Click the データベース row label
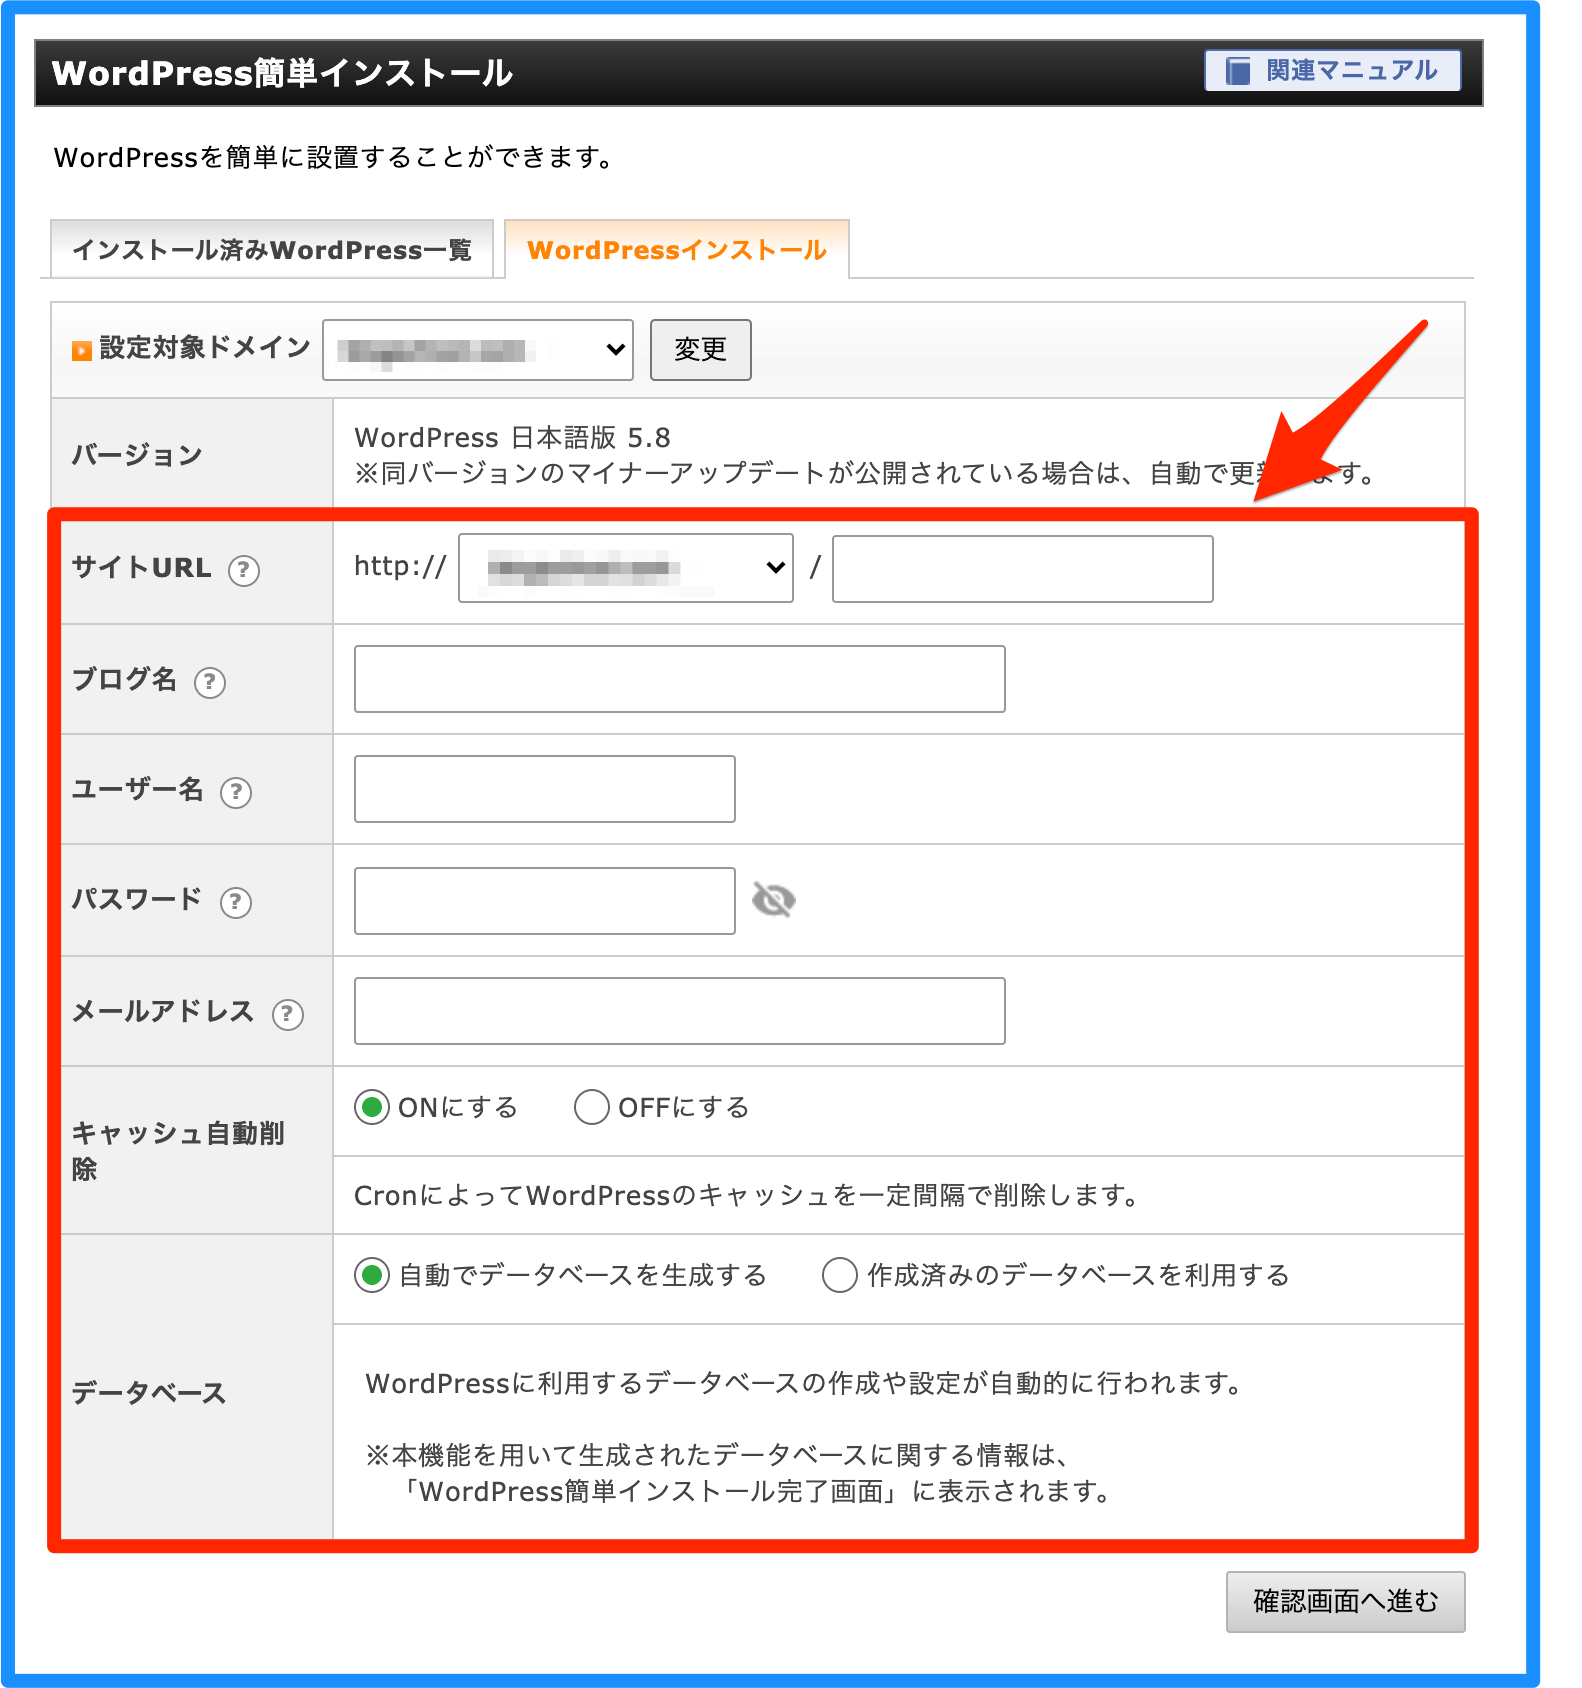The width and height of the screenshot is (1582, 1688). 149,1393
